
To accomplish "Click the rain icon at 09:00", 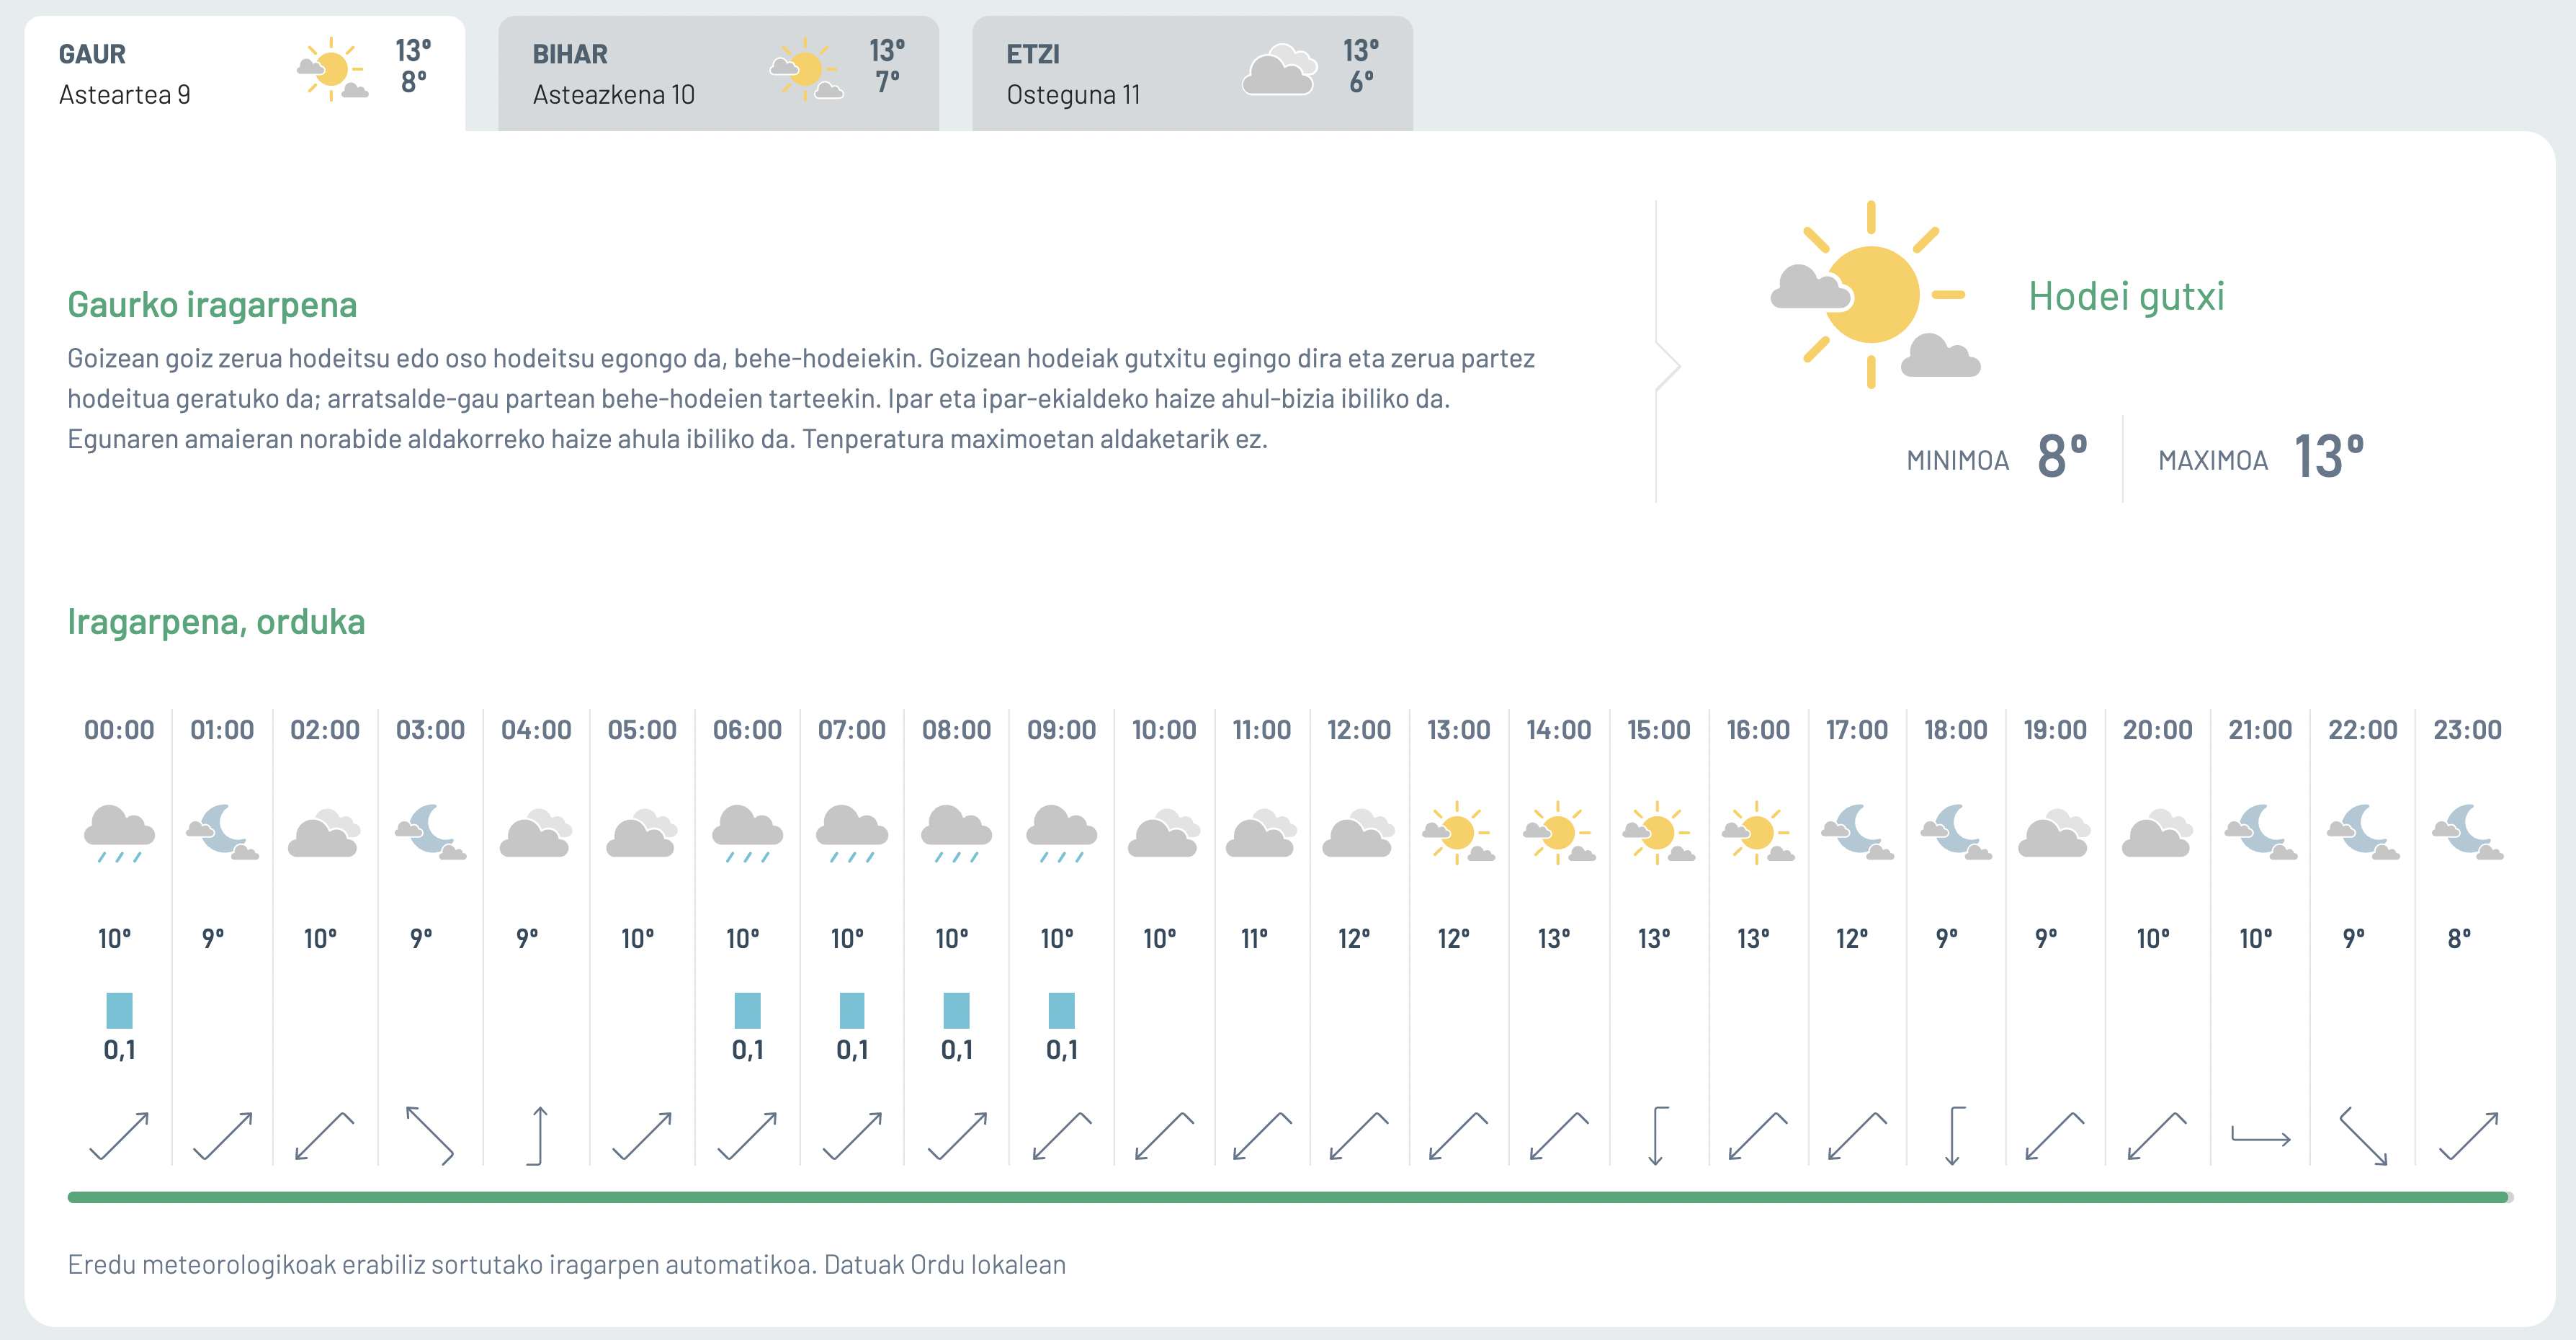I will tap(1061, 833).
